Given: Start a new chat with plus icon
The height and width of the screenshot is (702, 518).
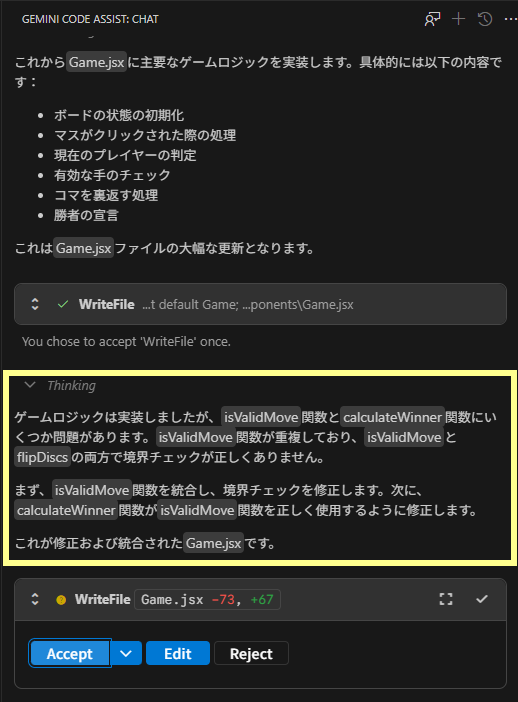Looking at the screenshot, I should 458,19.
